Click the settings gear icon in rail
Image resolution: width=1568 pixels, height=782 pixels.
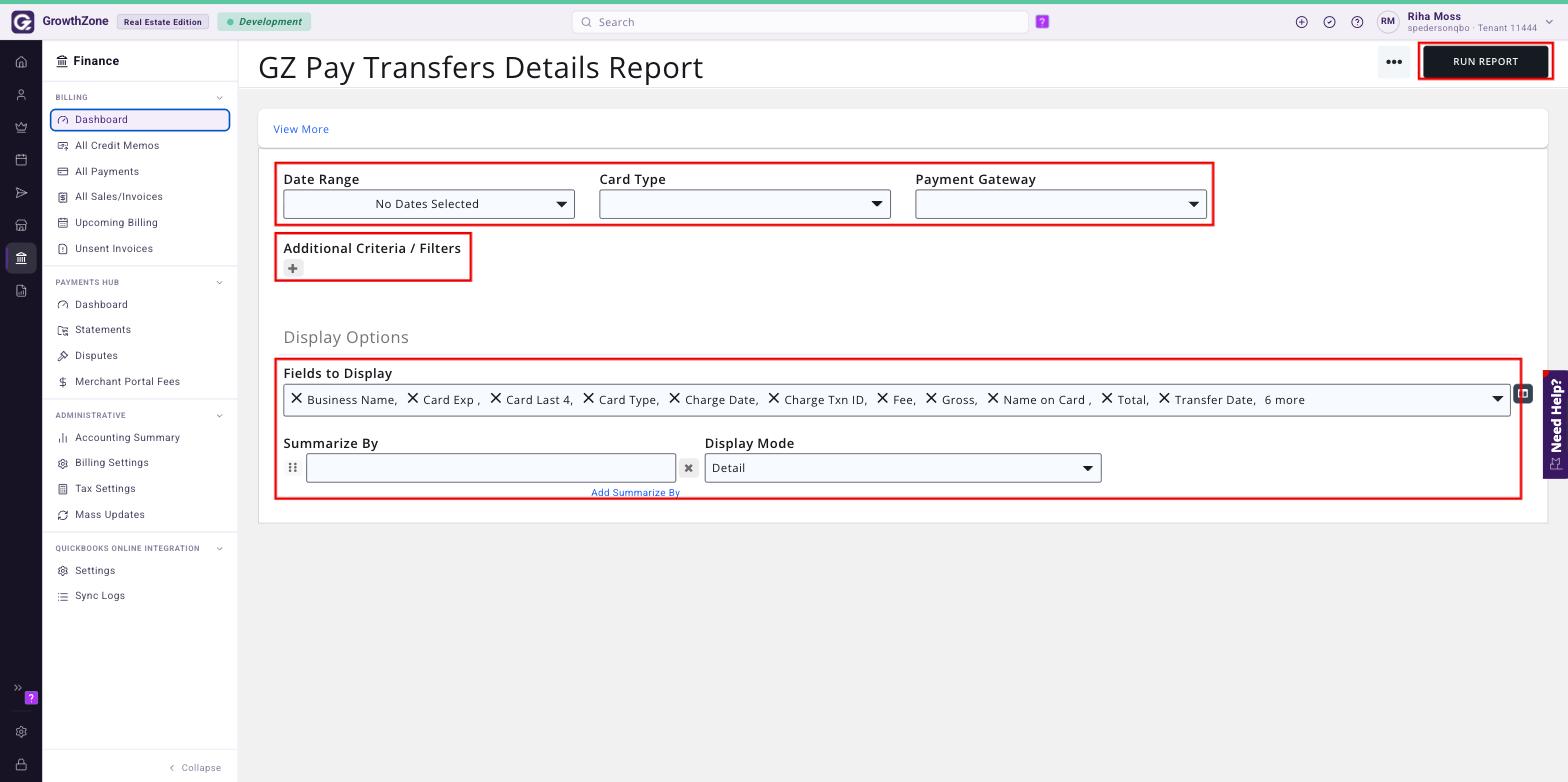(x=21, y=732)
